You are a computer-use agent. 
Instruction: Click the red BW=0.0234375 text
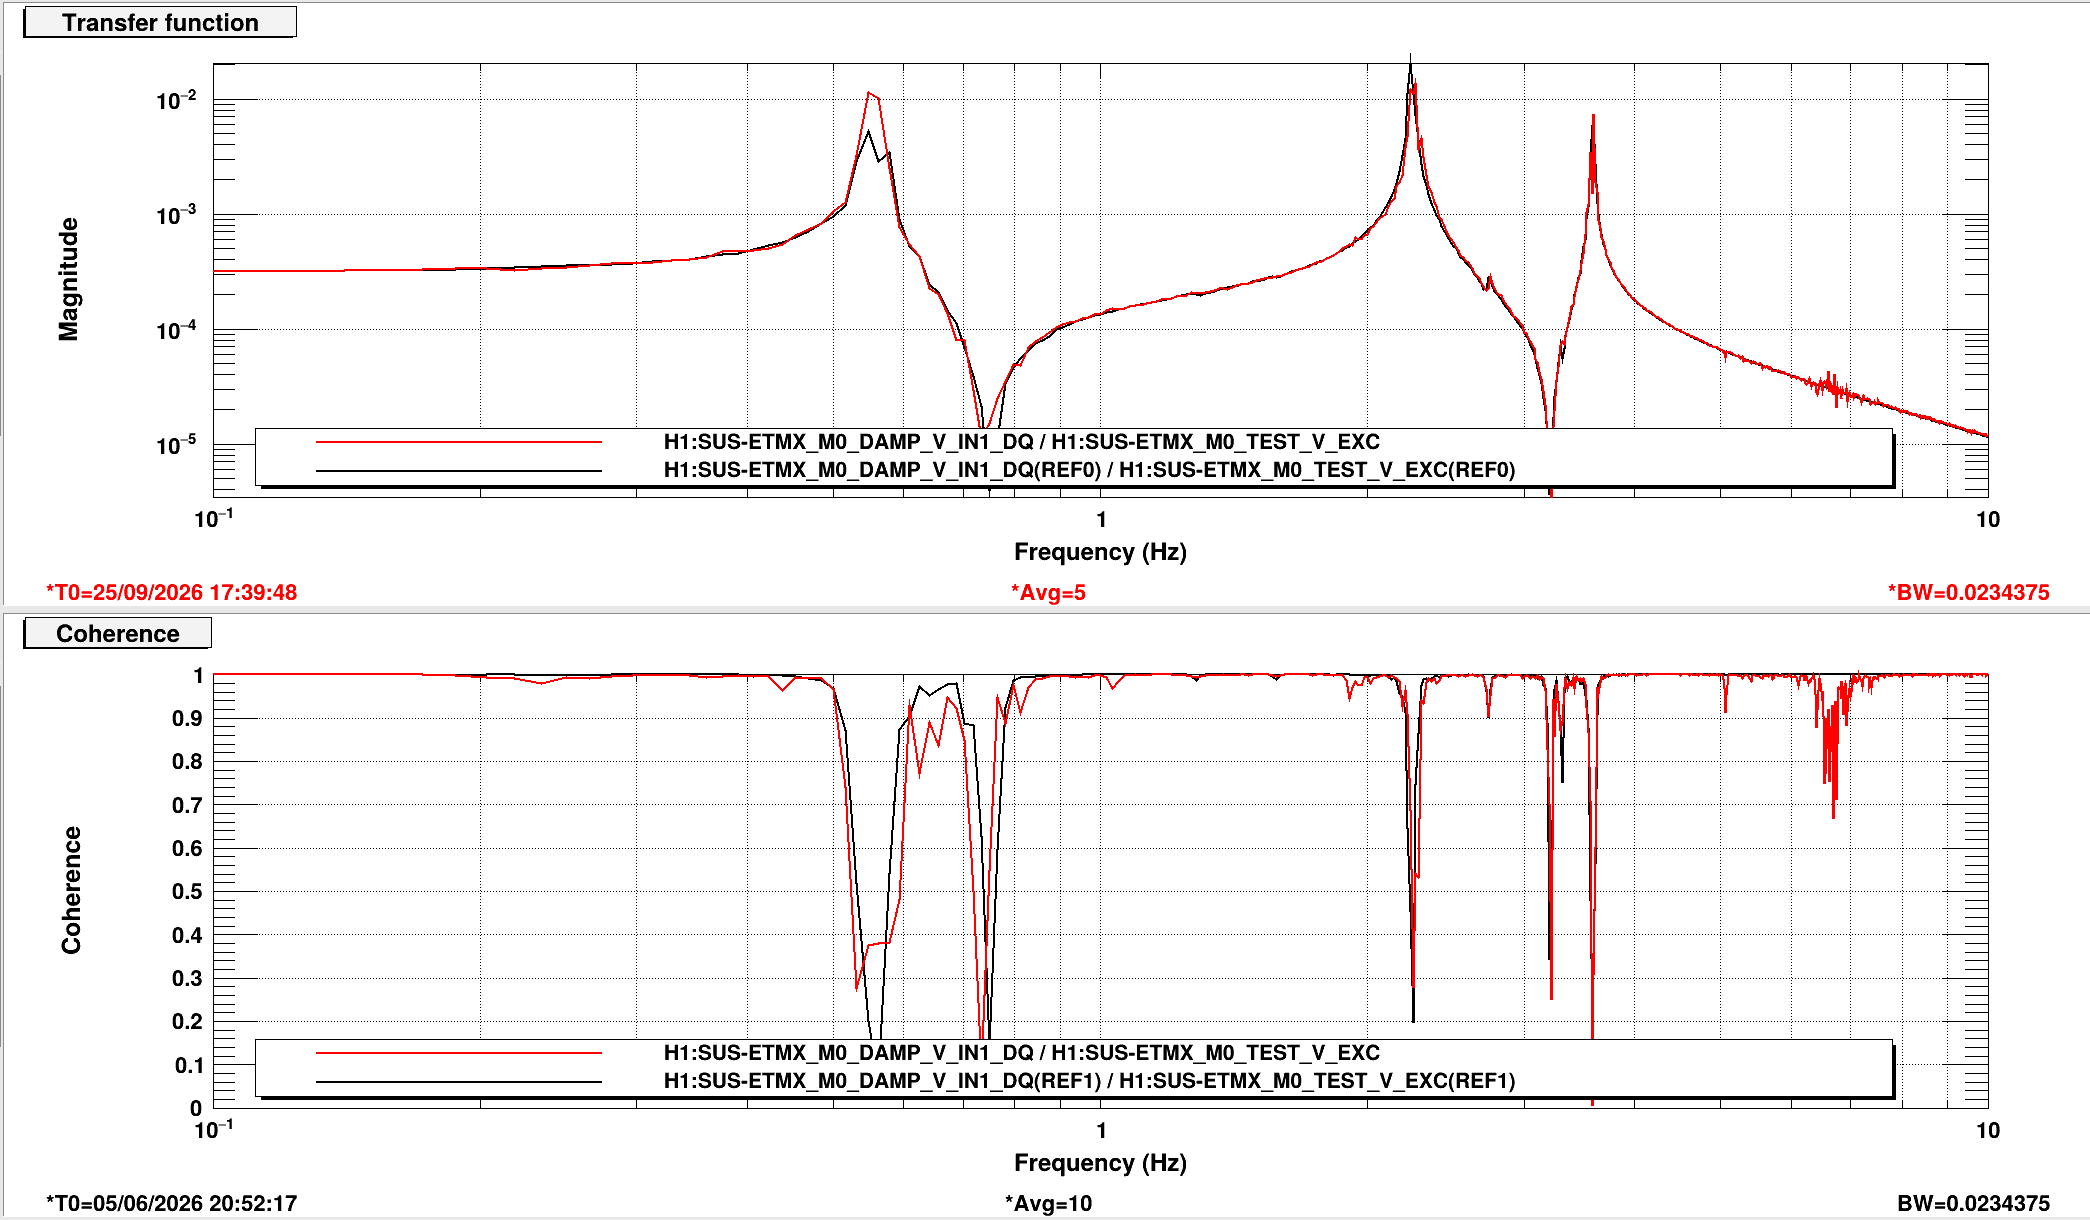1968,592
